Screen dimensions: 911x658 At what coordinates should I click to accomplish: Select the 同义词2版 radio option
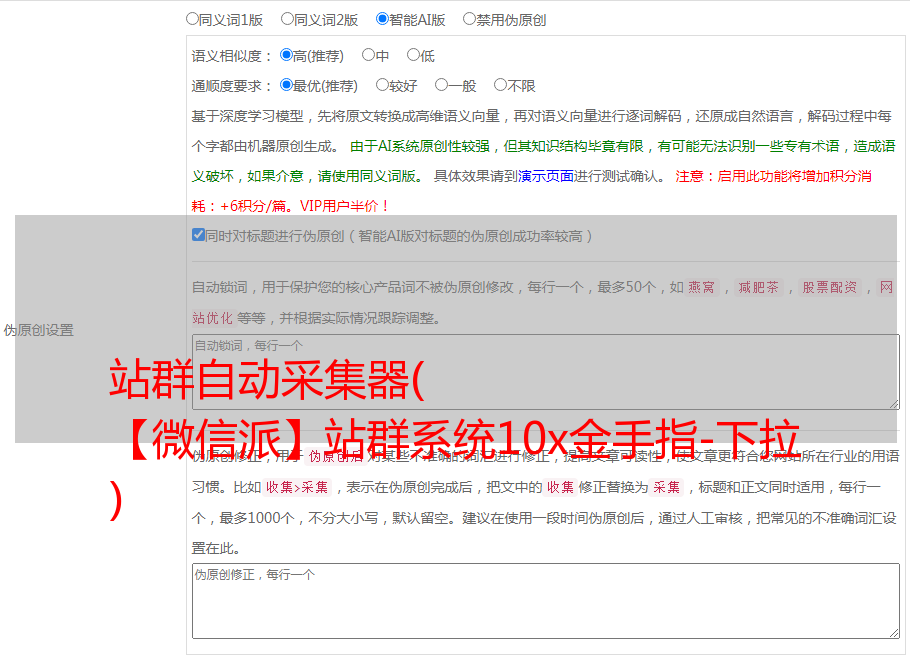point(287,19)
